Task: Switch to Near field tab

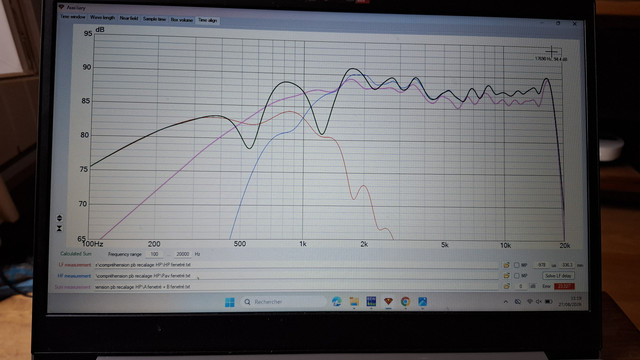Action: point(129,18)
